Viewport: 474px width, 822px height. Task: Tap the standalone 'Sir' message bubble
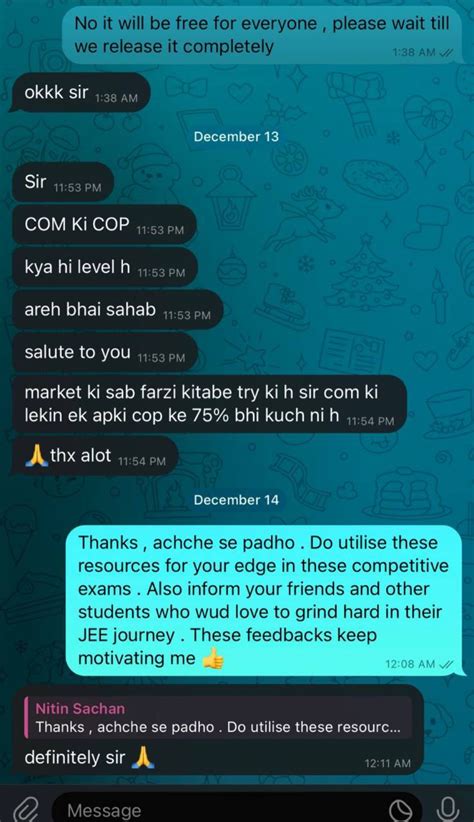[62, 182]
